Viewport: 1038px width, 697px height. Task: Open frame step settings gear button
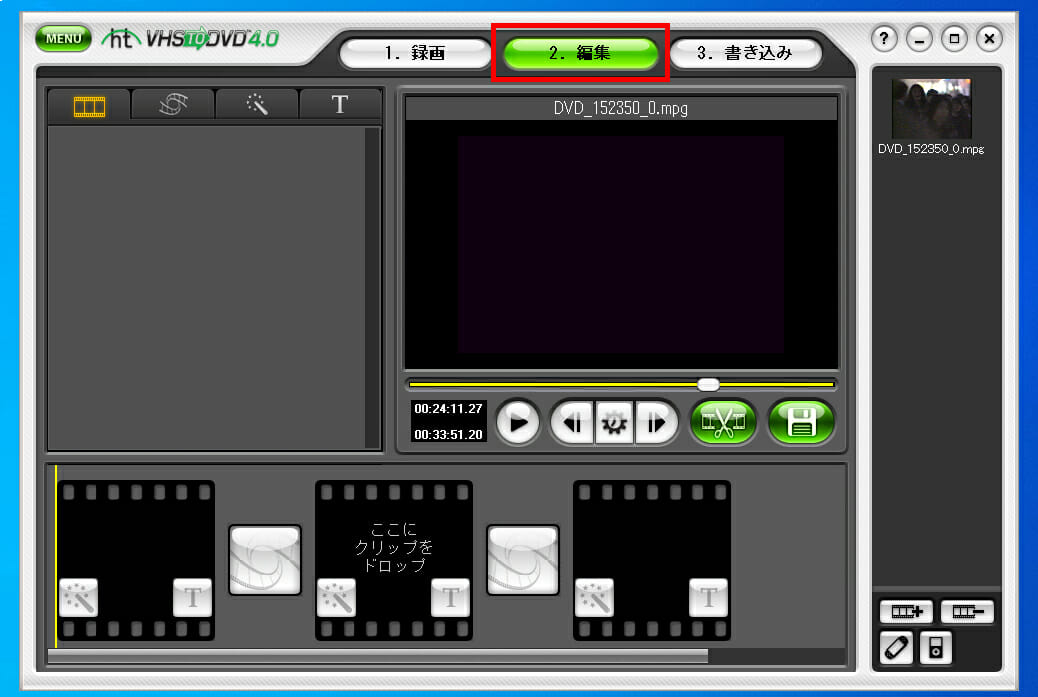(x=613, y=423)
